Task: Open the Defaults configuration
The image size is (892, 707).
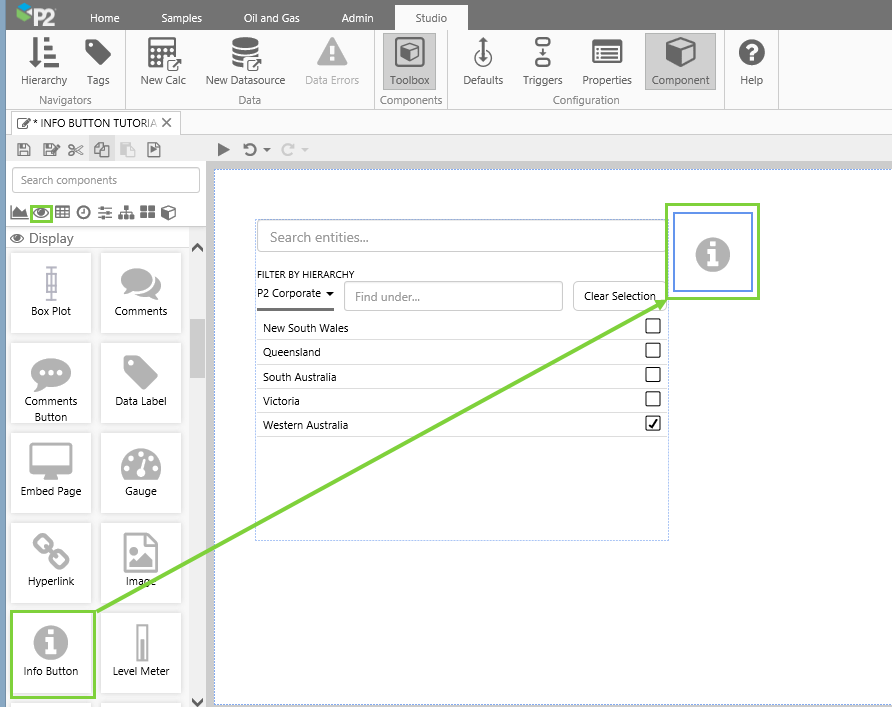Action: 483,61
